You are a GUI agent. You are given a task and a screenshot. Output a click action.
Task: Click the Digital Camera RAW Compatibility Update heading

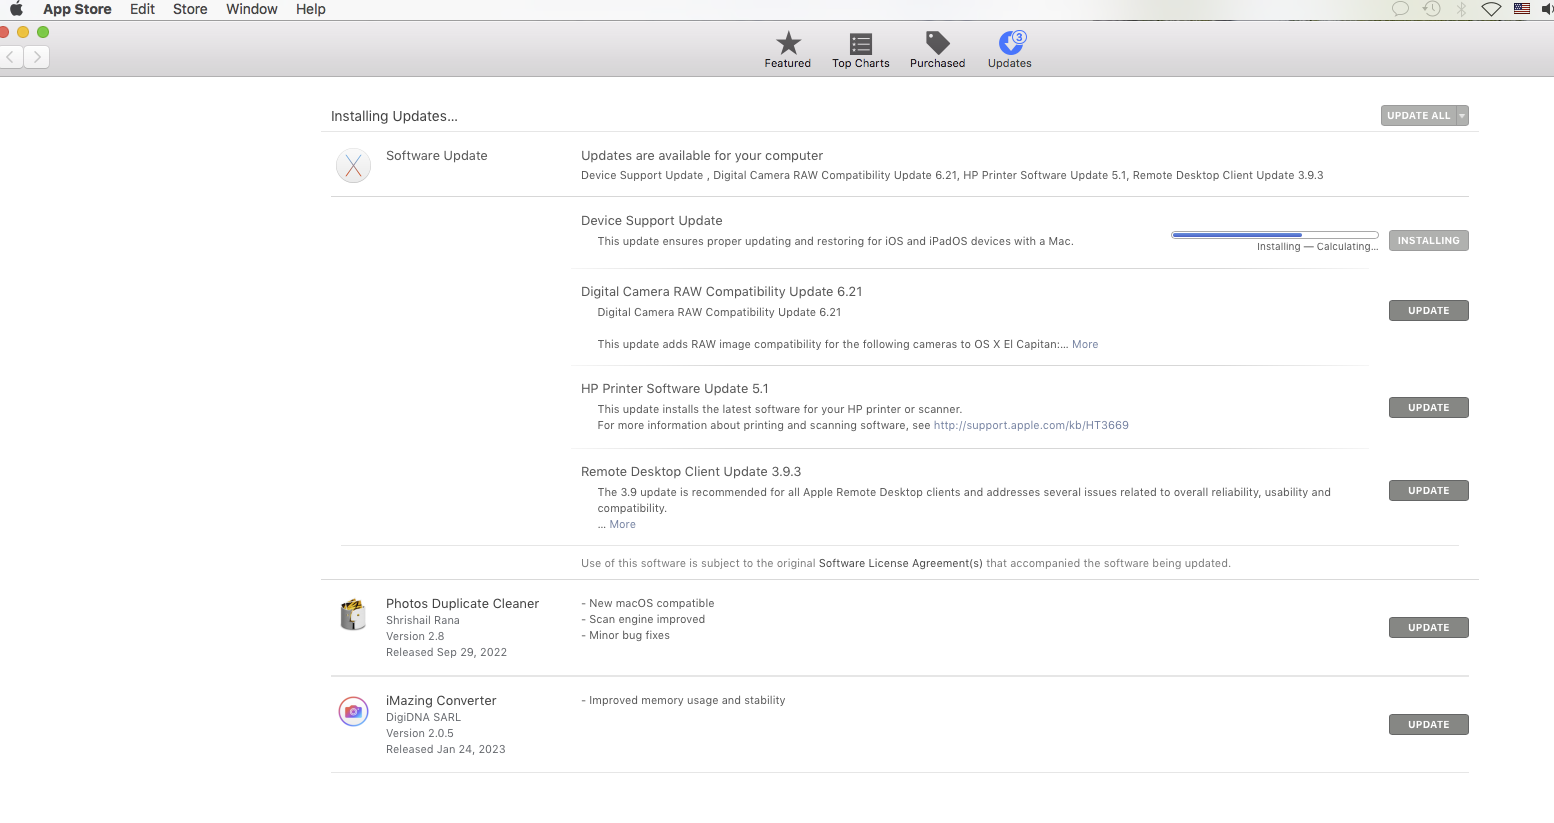point(722,292)
